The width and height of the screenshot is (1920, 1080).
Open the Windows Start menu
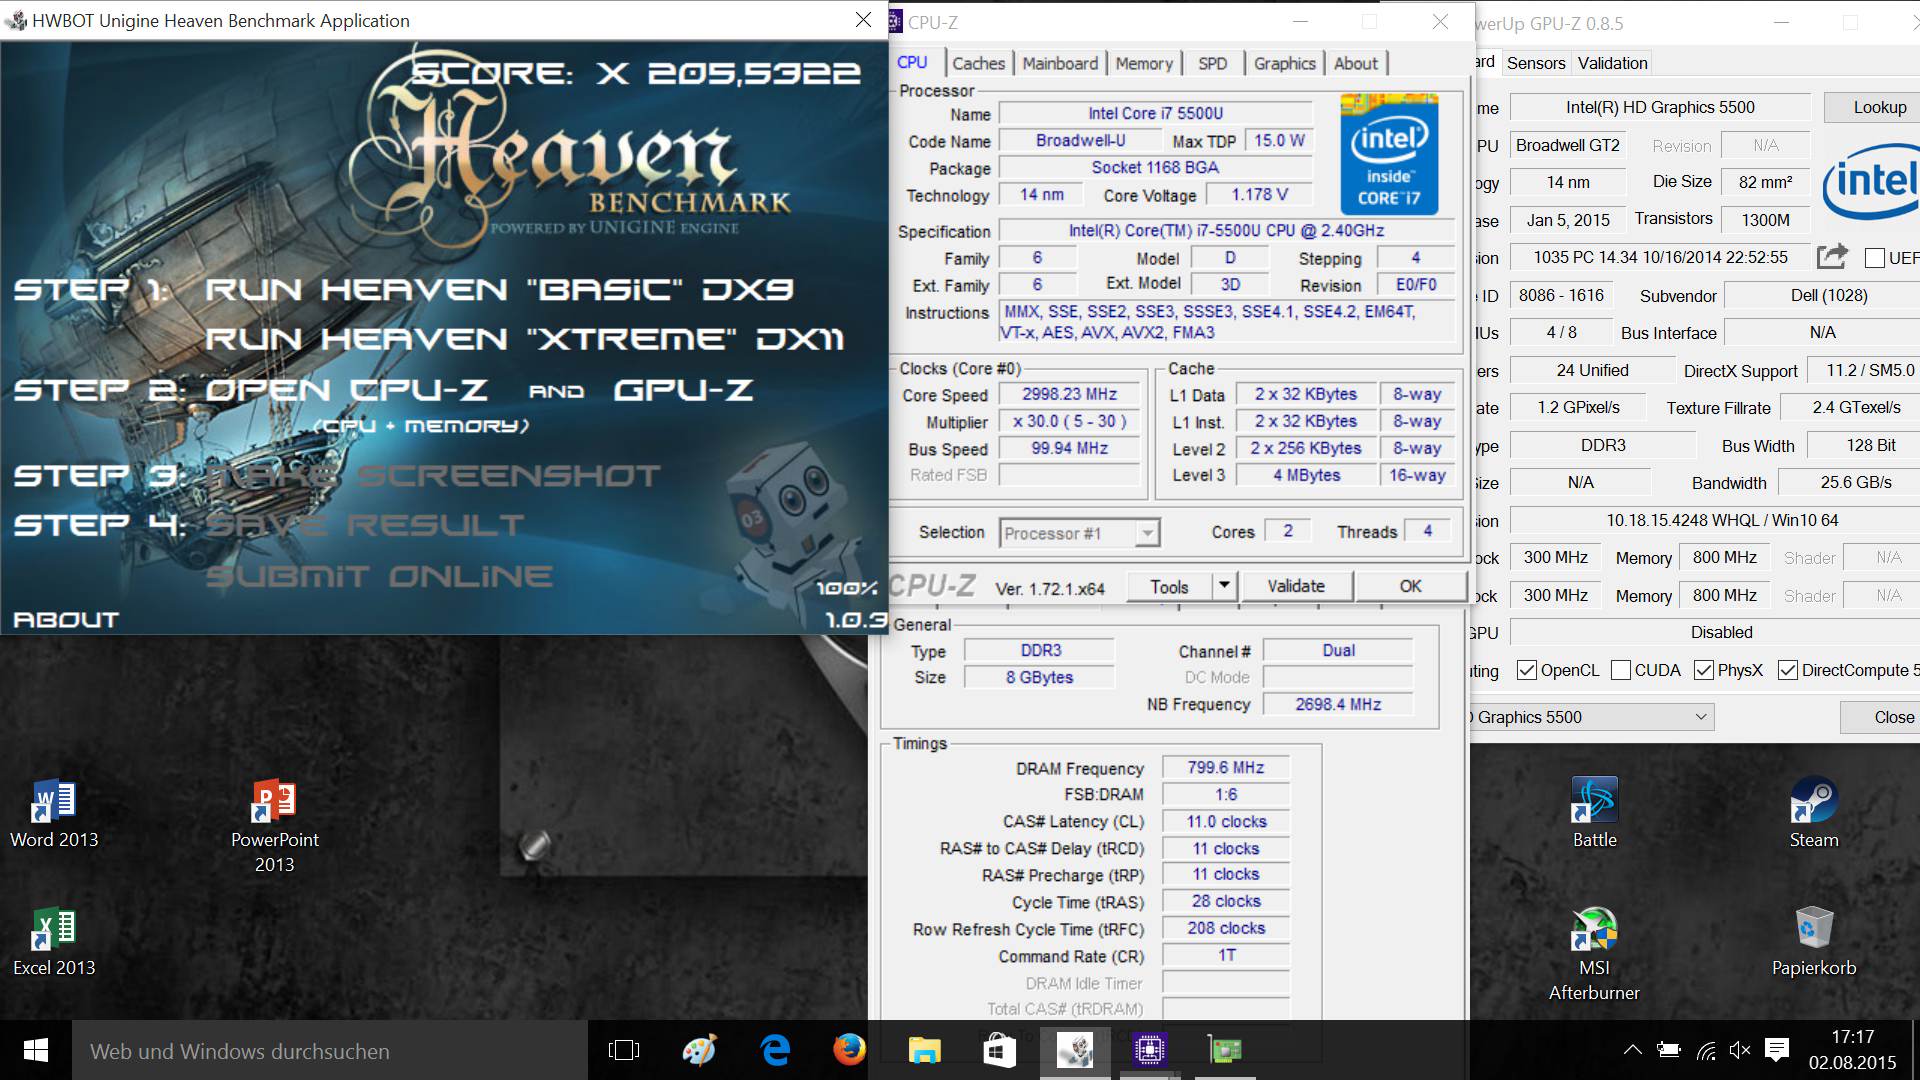click(x=36, y=1050)
